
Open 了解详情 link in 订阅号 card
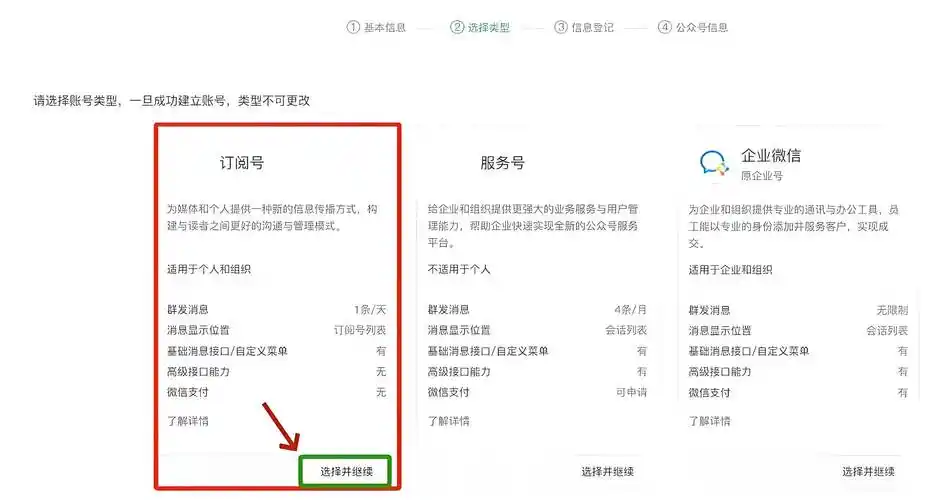pyautogui.click(x=188, y=421)
